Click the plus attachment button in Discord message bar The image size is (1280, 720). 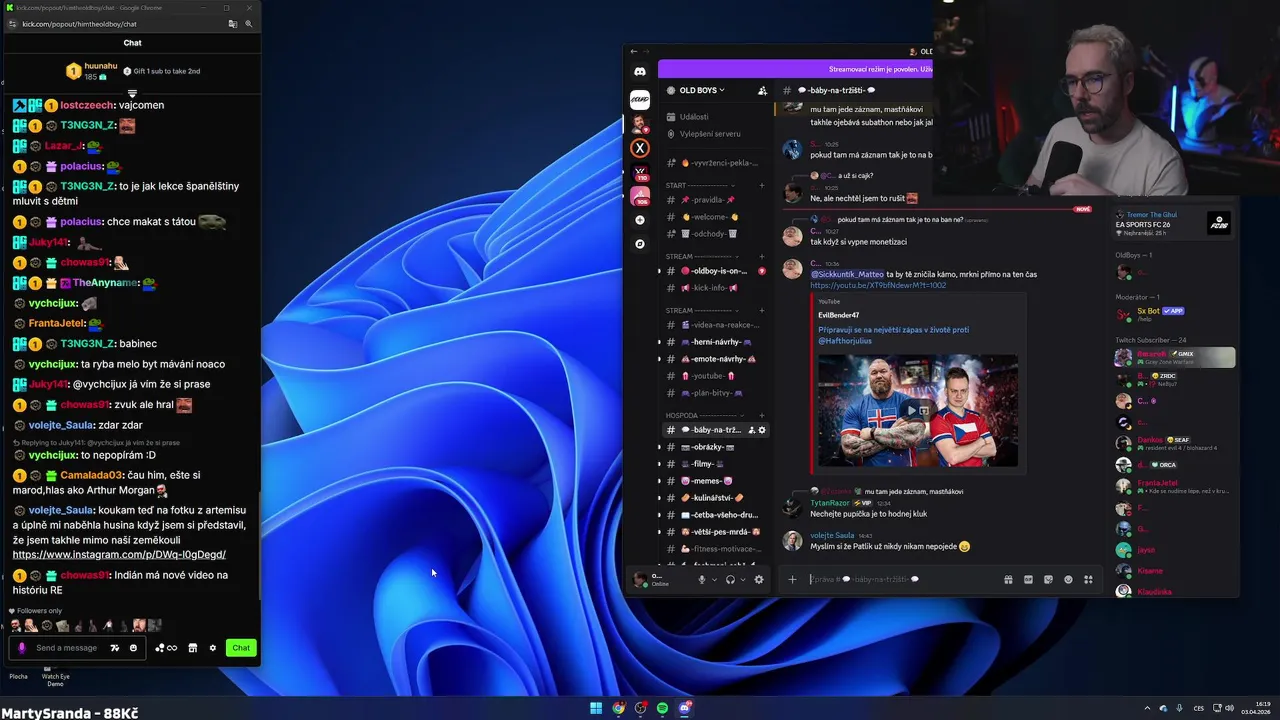pos(792,579)
